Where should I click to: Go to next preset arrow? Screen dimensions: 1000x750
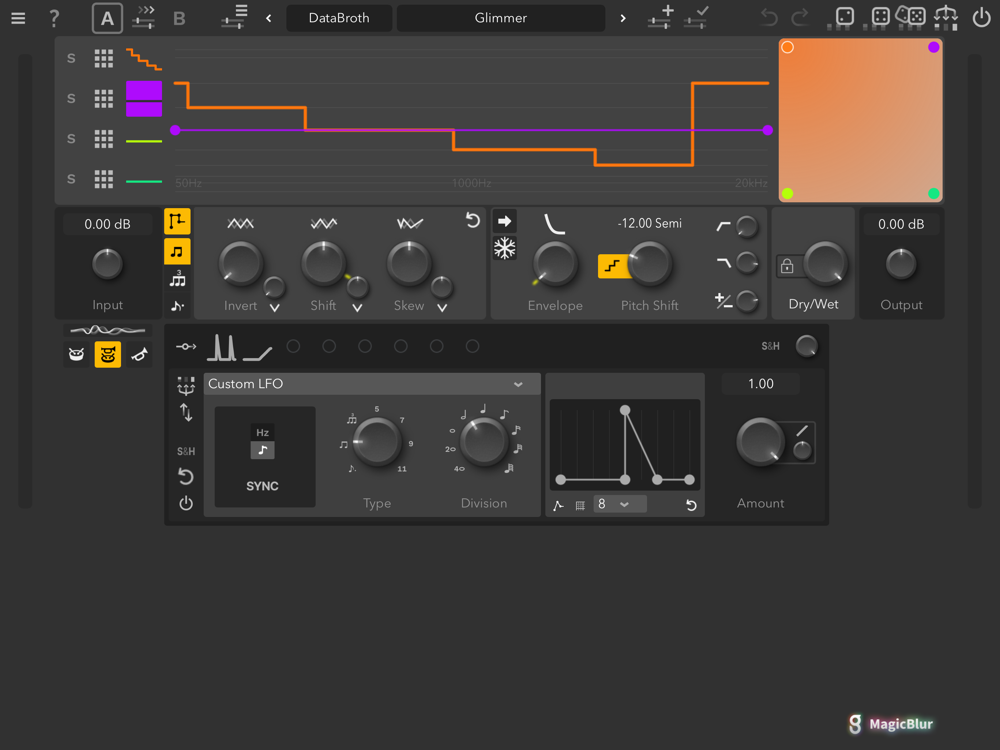(623, 18)
